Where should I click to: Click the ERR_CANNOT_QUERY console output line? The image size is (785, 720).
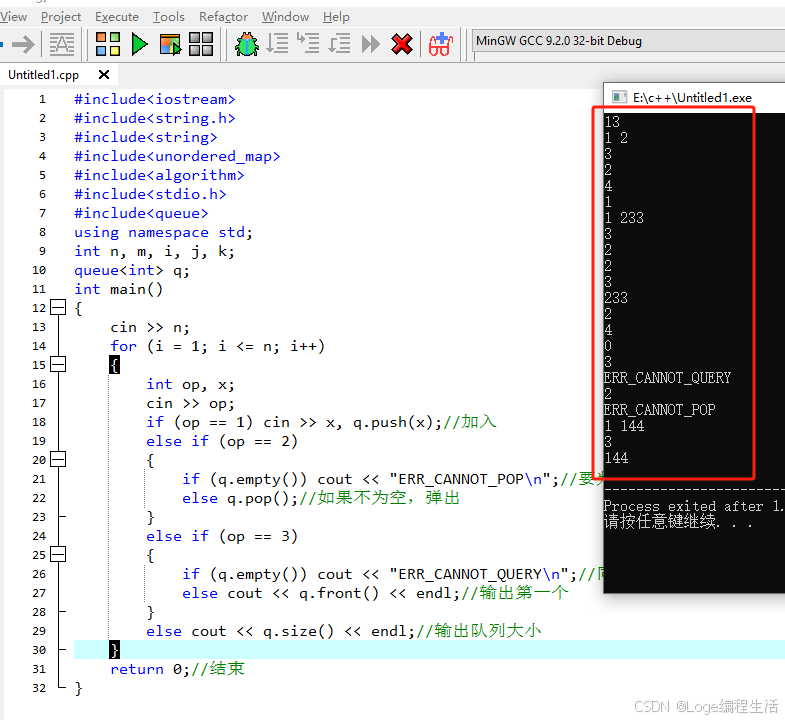tap(667, 378)
